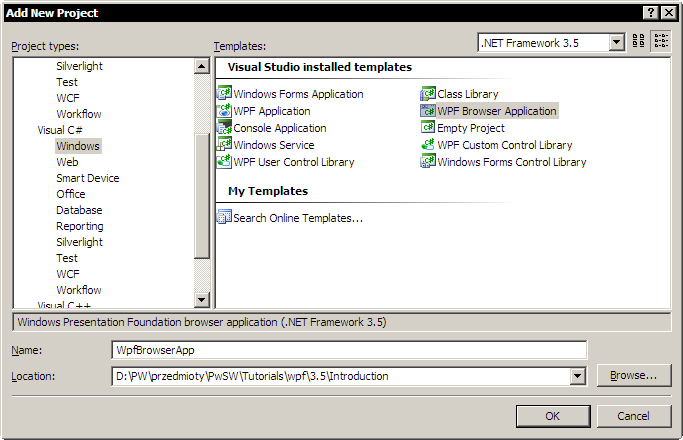Select the Windows Service template icon

pos(224,144)
